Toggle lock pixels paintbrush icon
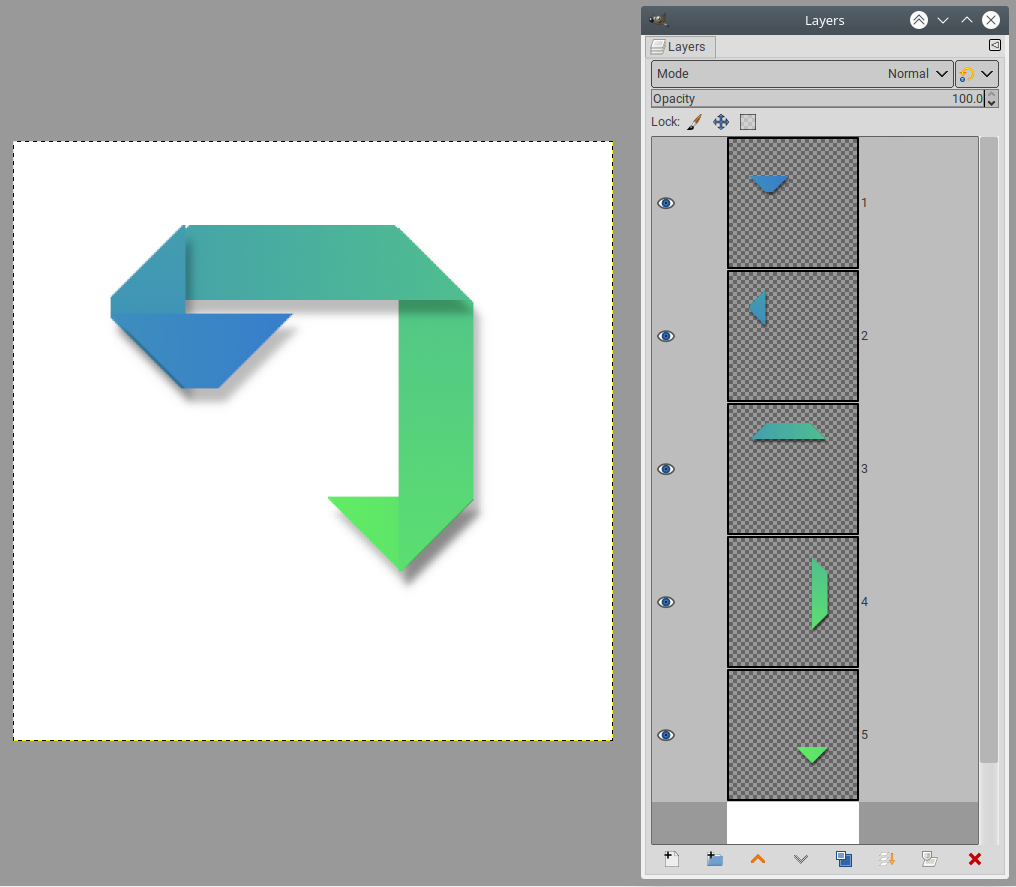 [x=695, y=122]
